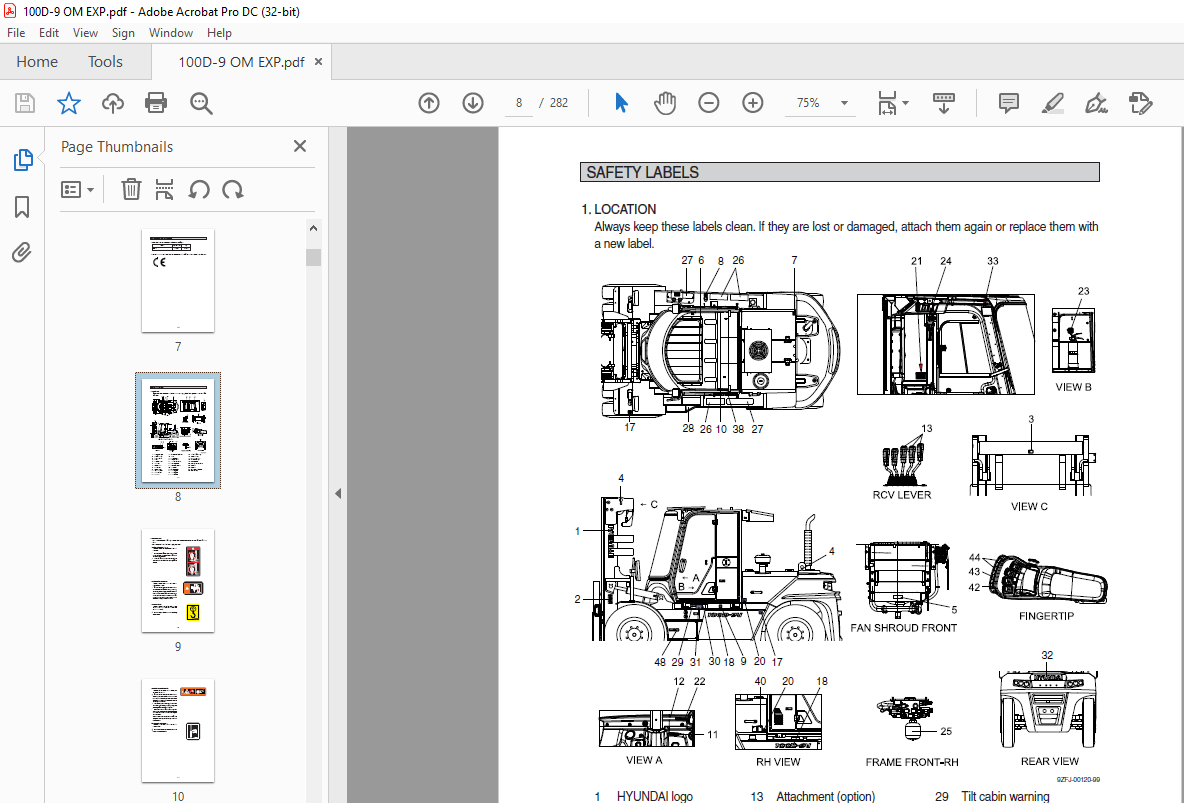
Task: Zoom out with the minus button
Action: (x=708, y=103)
